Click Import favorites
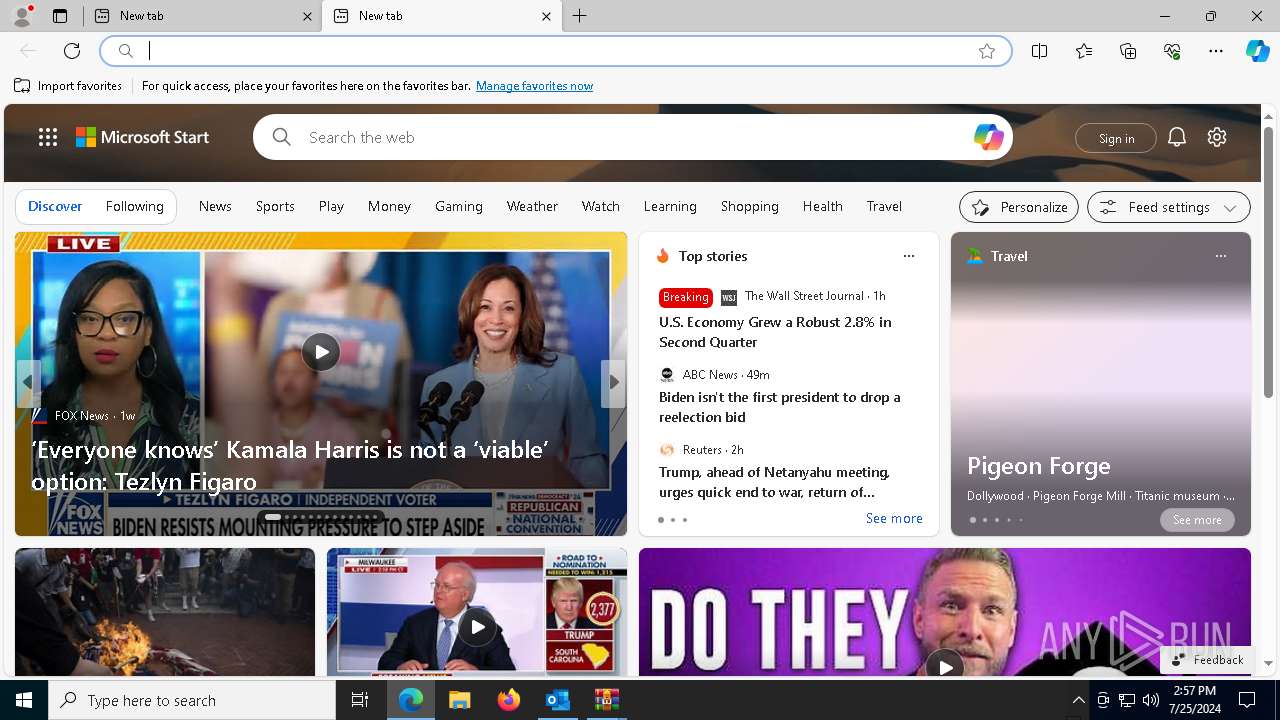 pyautogui.click(x=68, y=86)
